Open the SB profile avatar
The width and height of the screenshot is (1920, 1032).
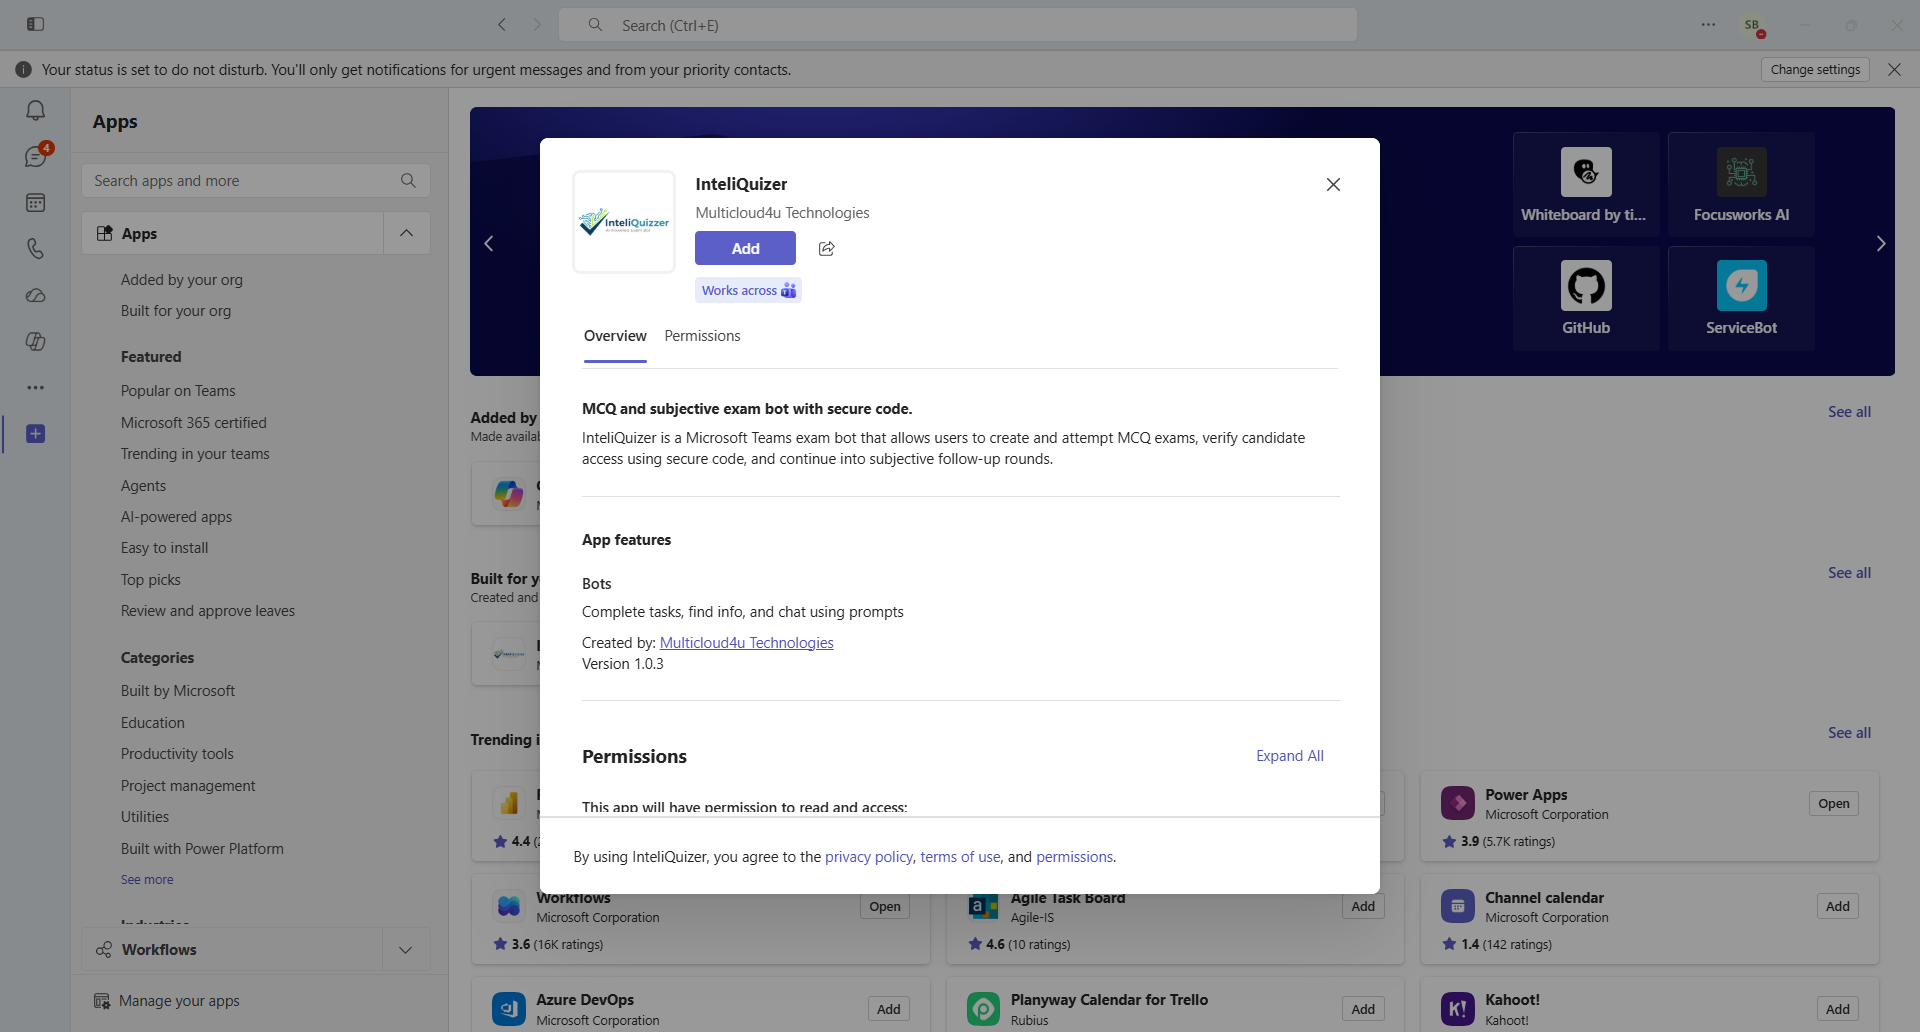click(x=1752, y=25)
